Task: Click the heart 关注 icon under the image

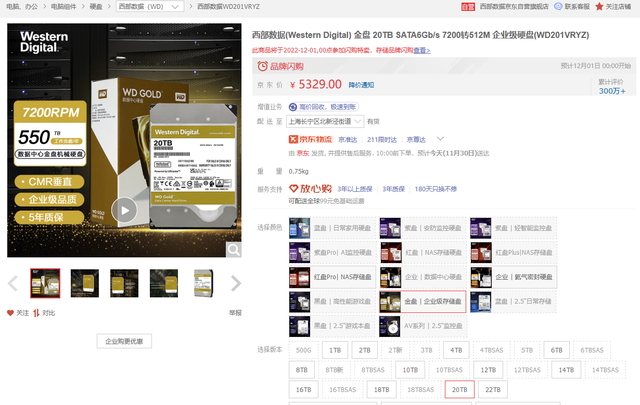Action: 11,313
